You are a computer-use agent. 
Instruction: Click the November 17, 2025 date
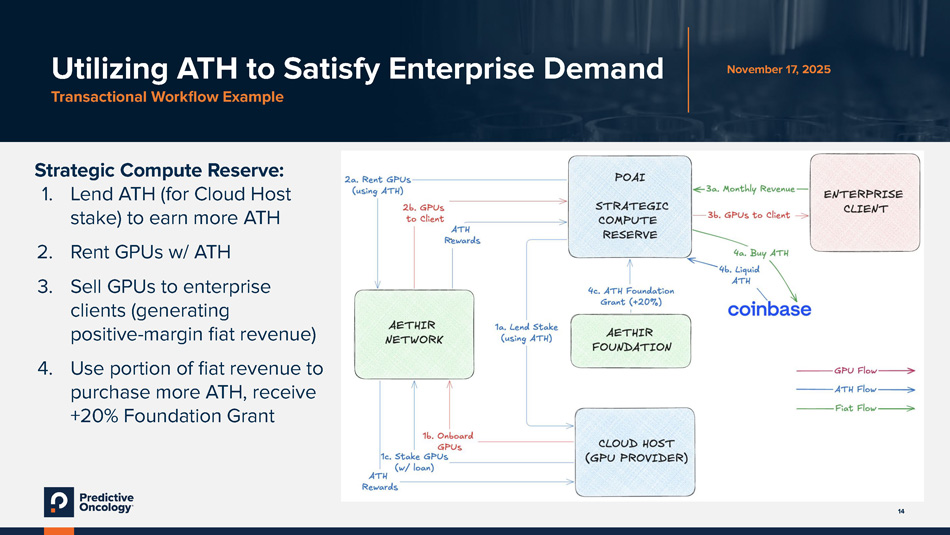(x=778, y=69)
